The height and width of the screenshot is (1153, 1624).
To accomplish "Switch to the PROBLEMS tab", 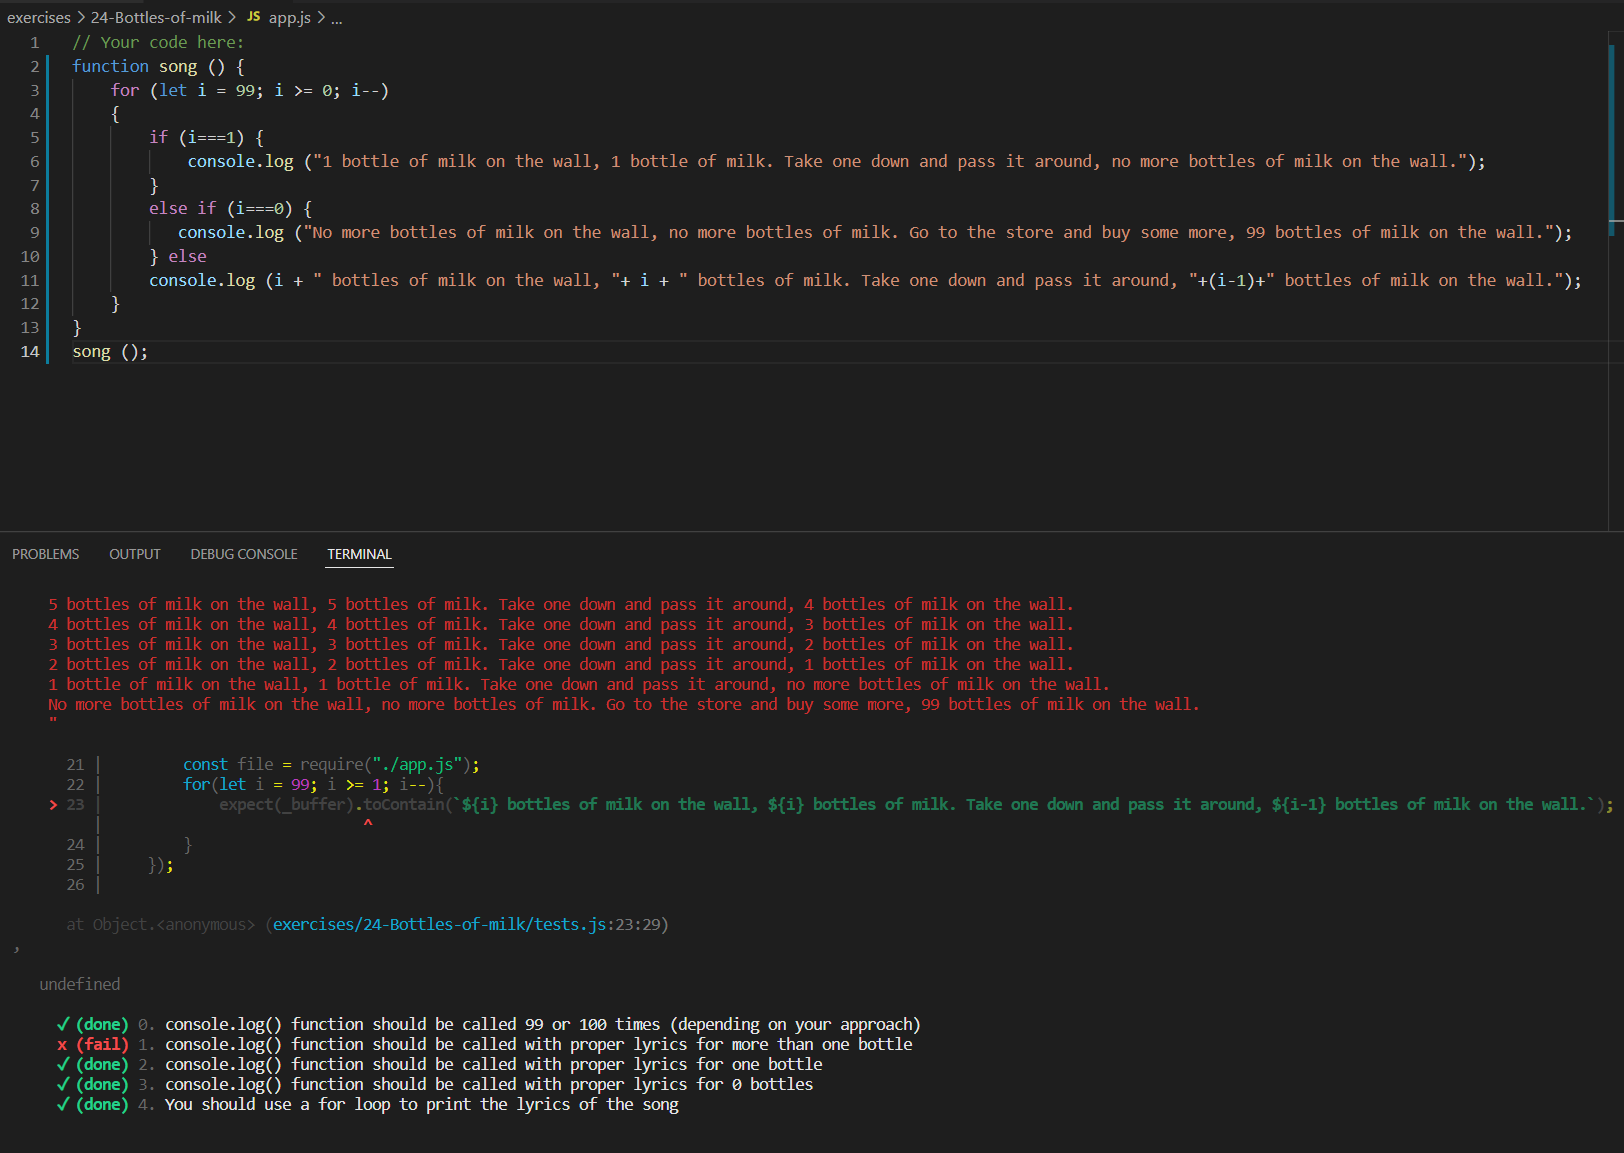I will [45, 553].
